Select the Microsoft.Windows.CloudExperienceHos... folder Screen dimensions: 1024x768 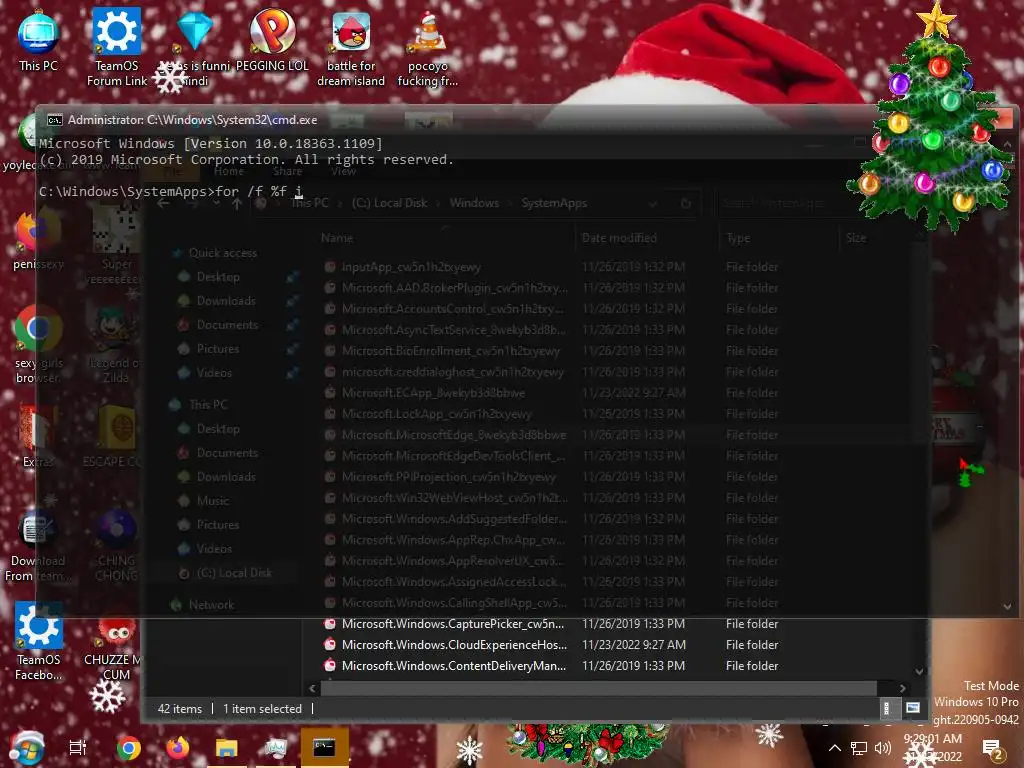click(455, 645)
